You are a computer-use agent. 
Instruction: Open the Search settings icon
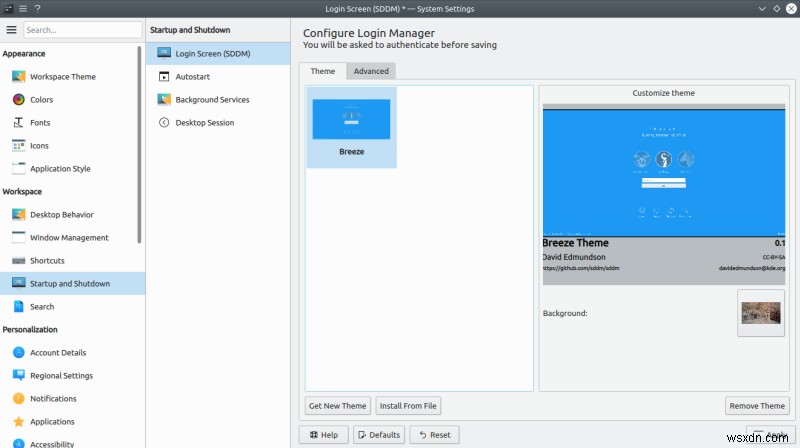(x=19, y=306)
